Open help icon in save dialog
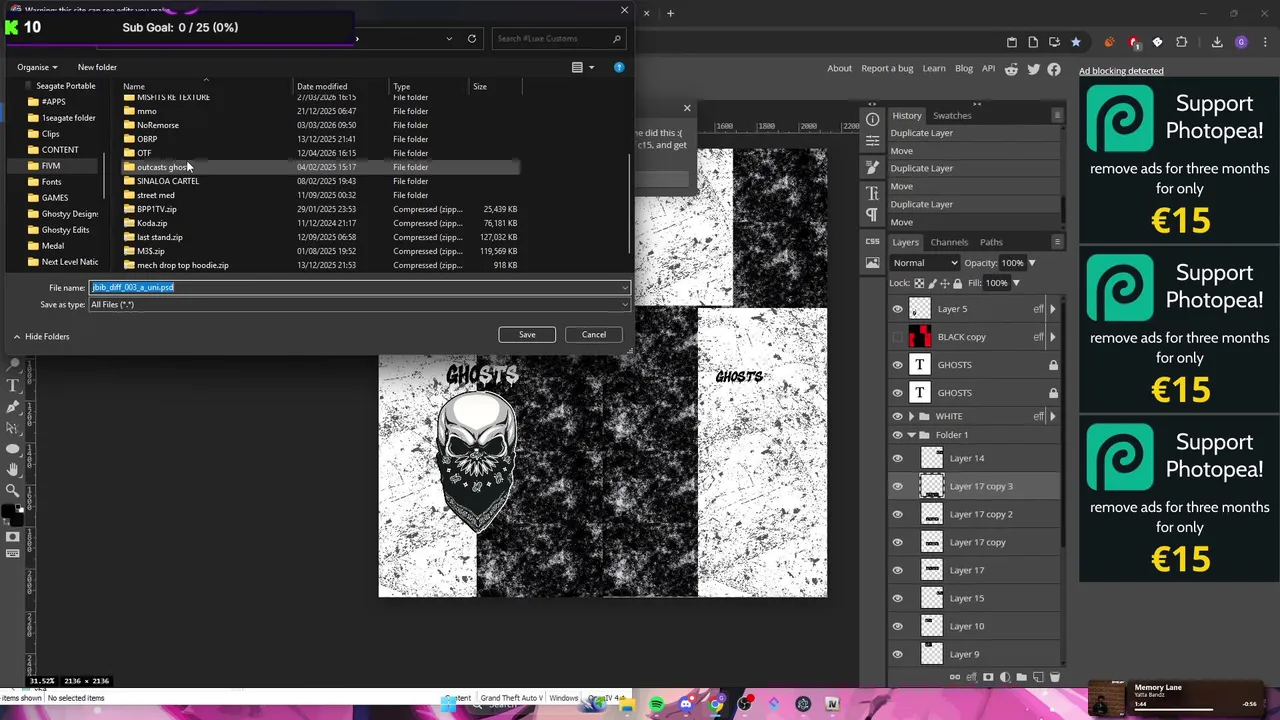This screenshot has height=720, width=1280. 619,67
